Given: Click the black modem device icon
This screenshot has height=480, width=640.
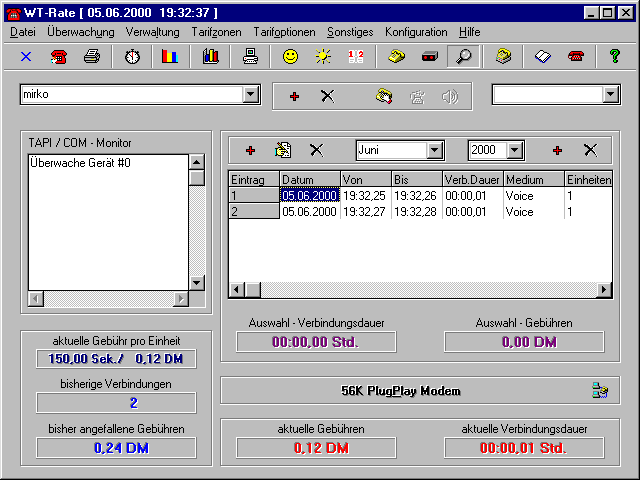Looking at the screenshot, I should [x=430, y=56].
